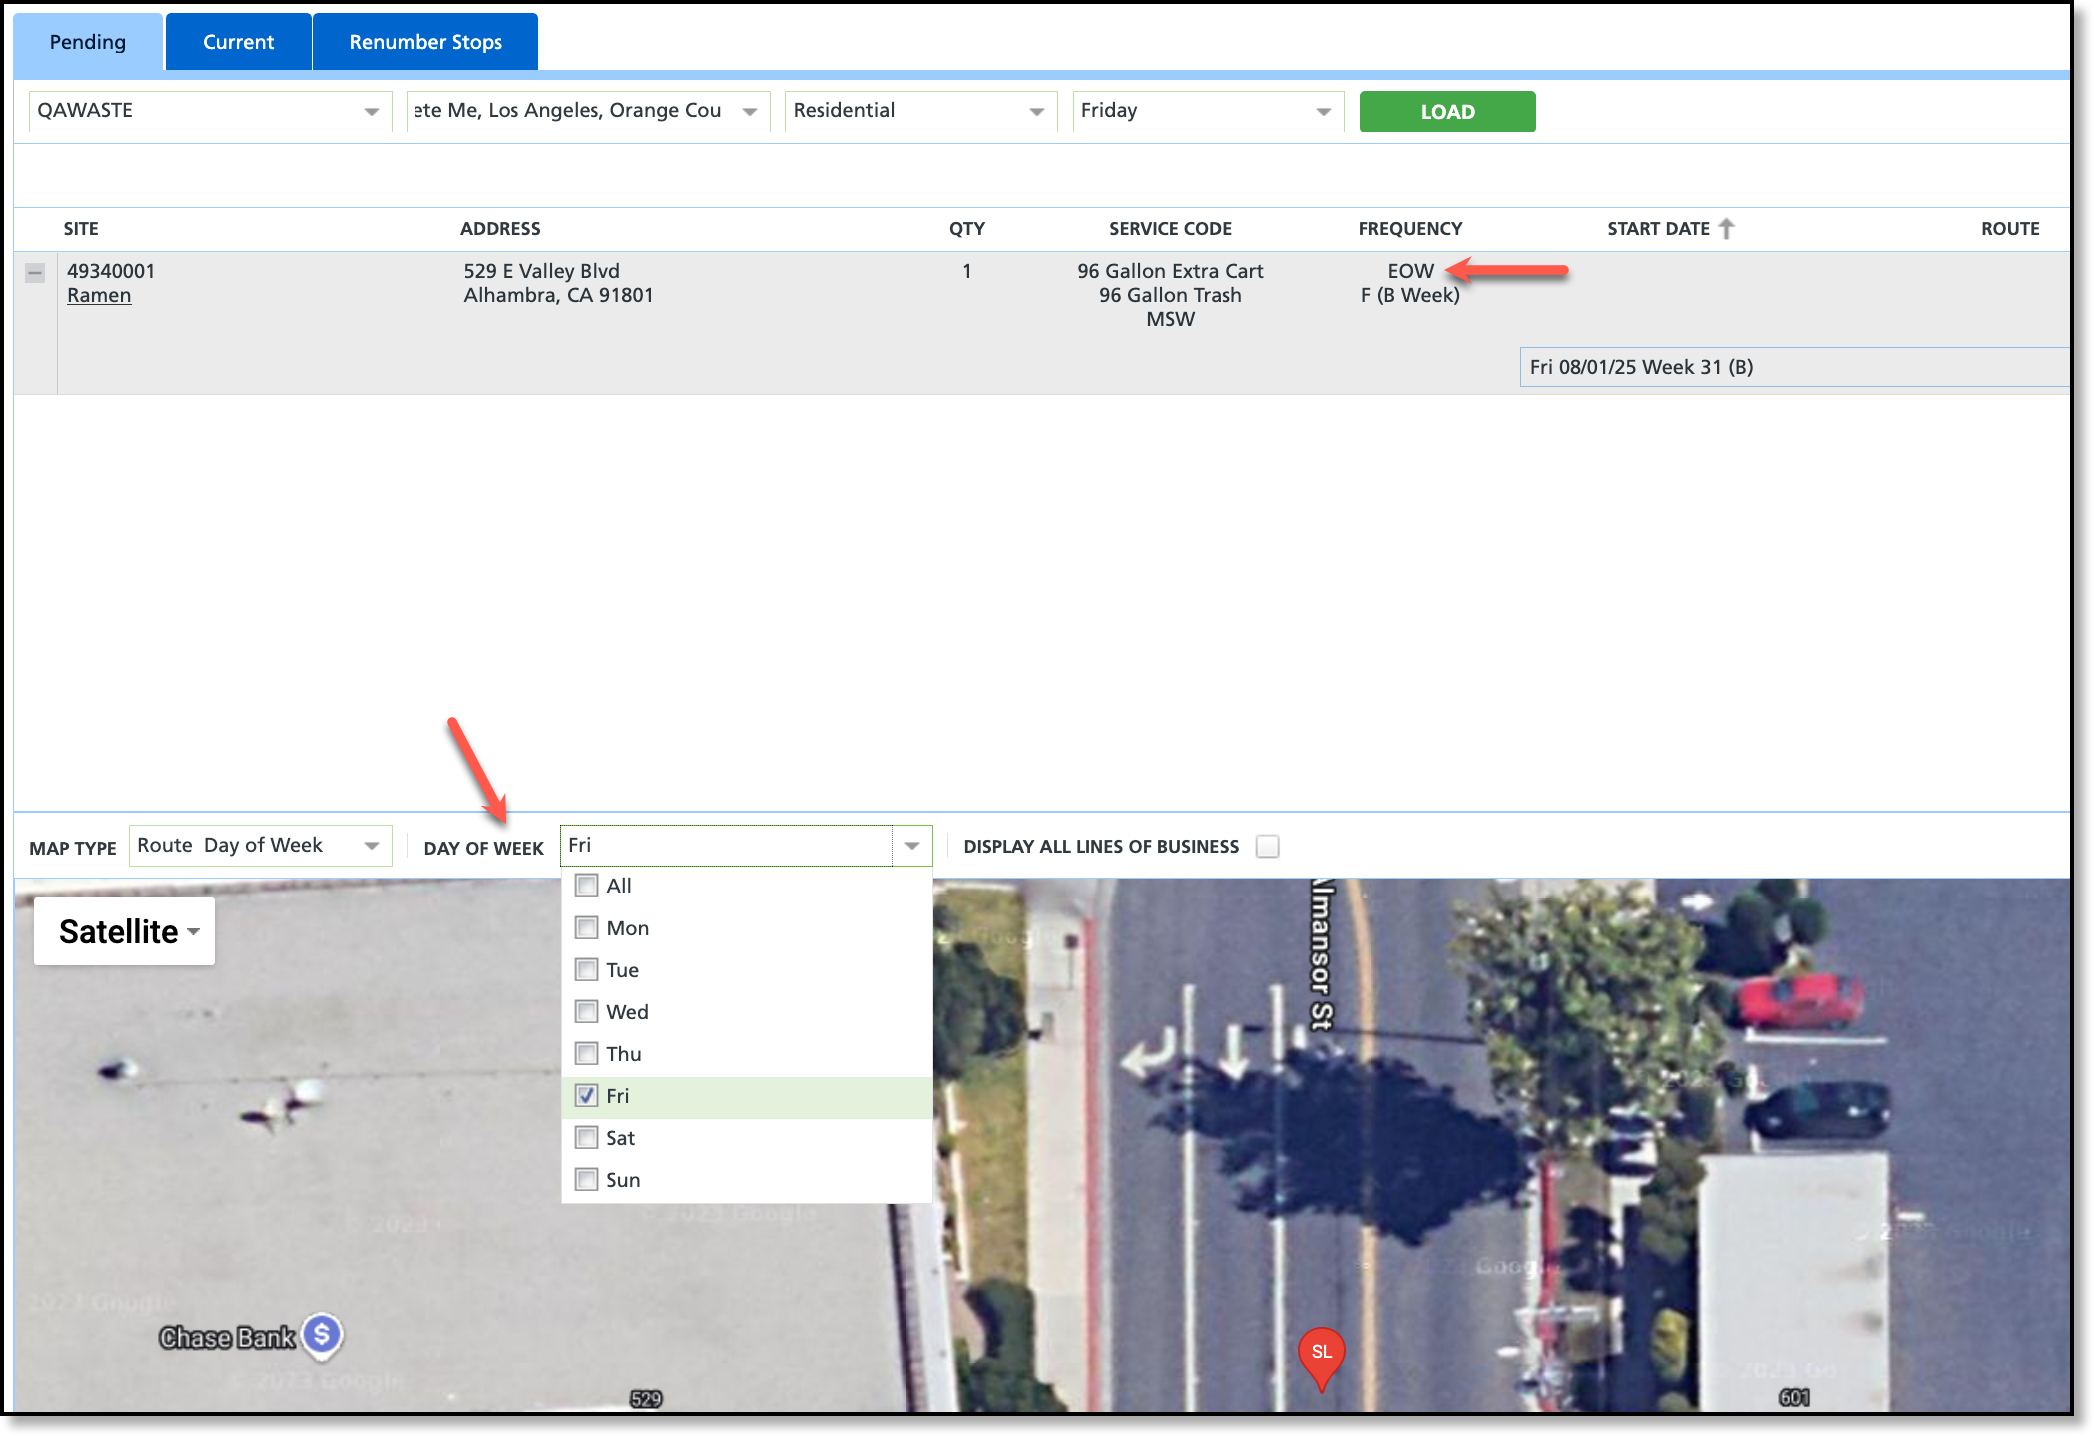Open the Ramen site link
The image size is (2094, 1436).
coord(99,295)
